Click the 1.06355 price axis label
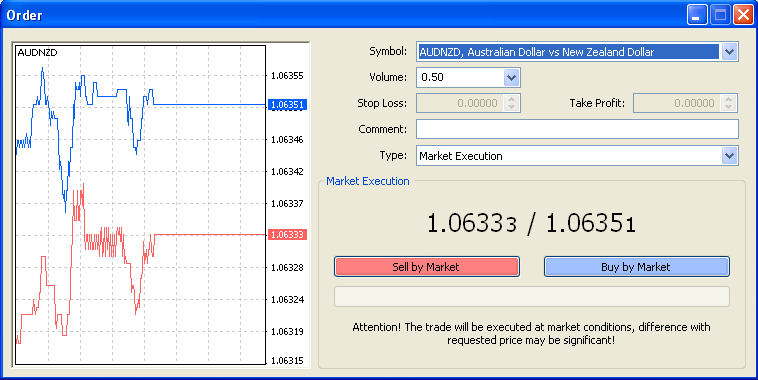The height and width of the screenshot is (380, 758). [x=287, y=76]
